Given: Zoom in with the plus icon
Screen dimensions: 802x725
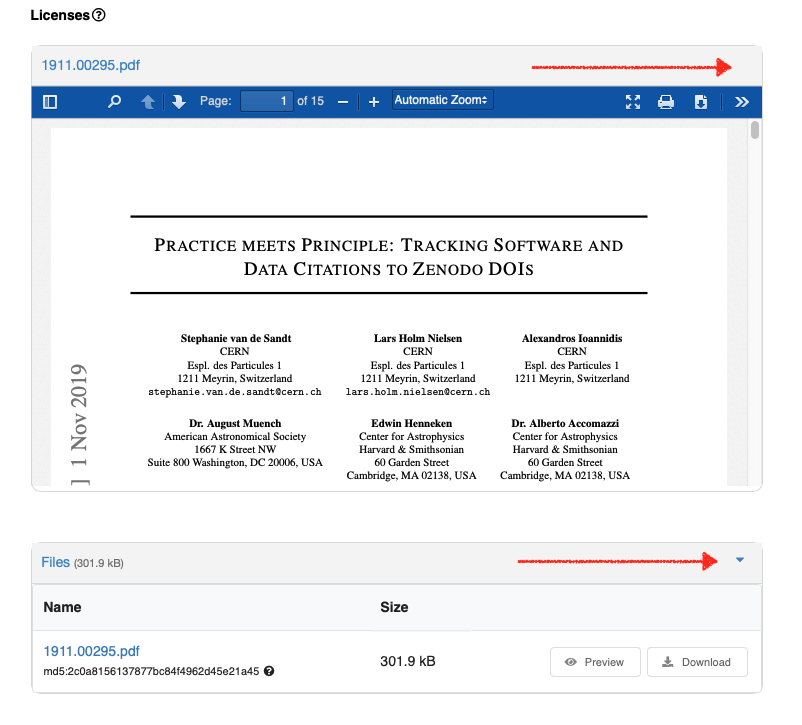Looking at the screenshot, I should point(374,102).
